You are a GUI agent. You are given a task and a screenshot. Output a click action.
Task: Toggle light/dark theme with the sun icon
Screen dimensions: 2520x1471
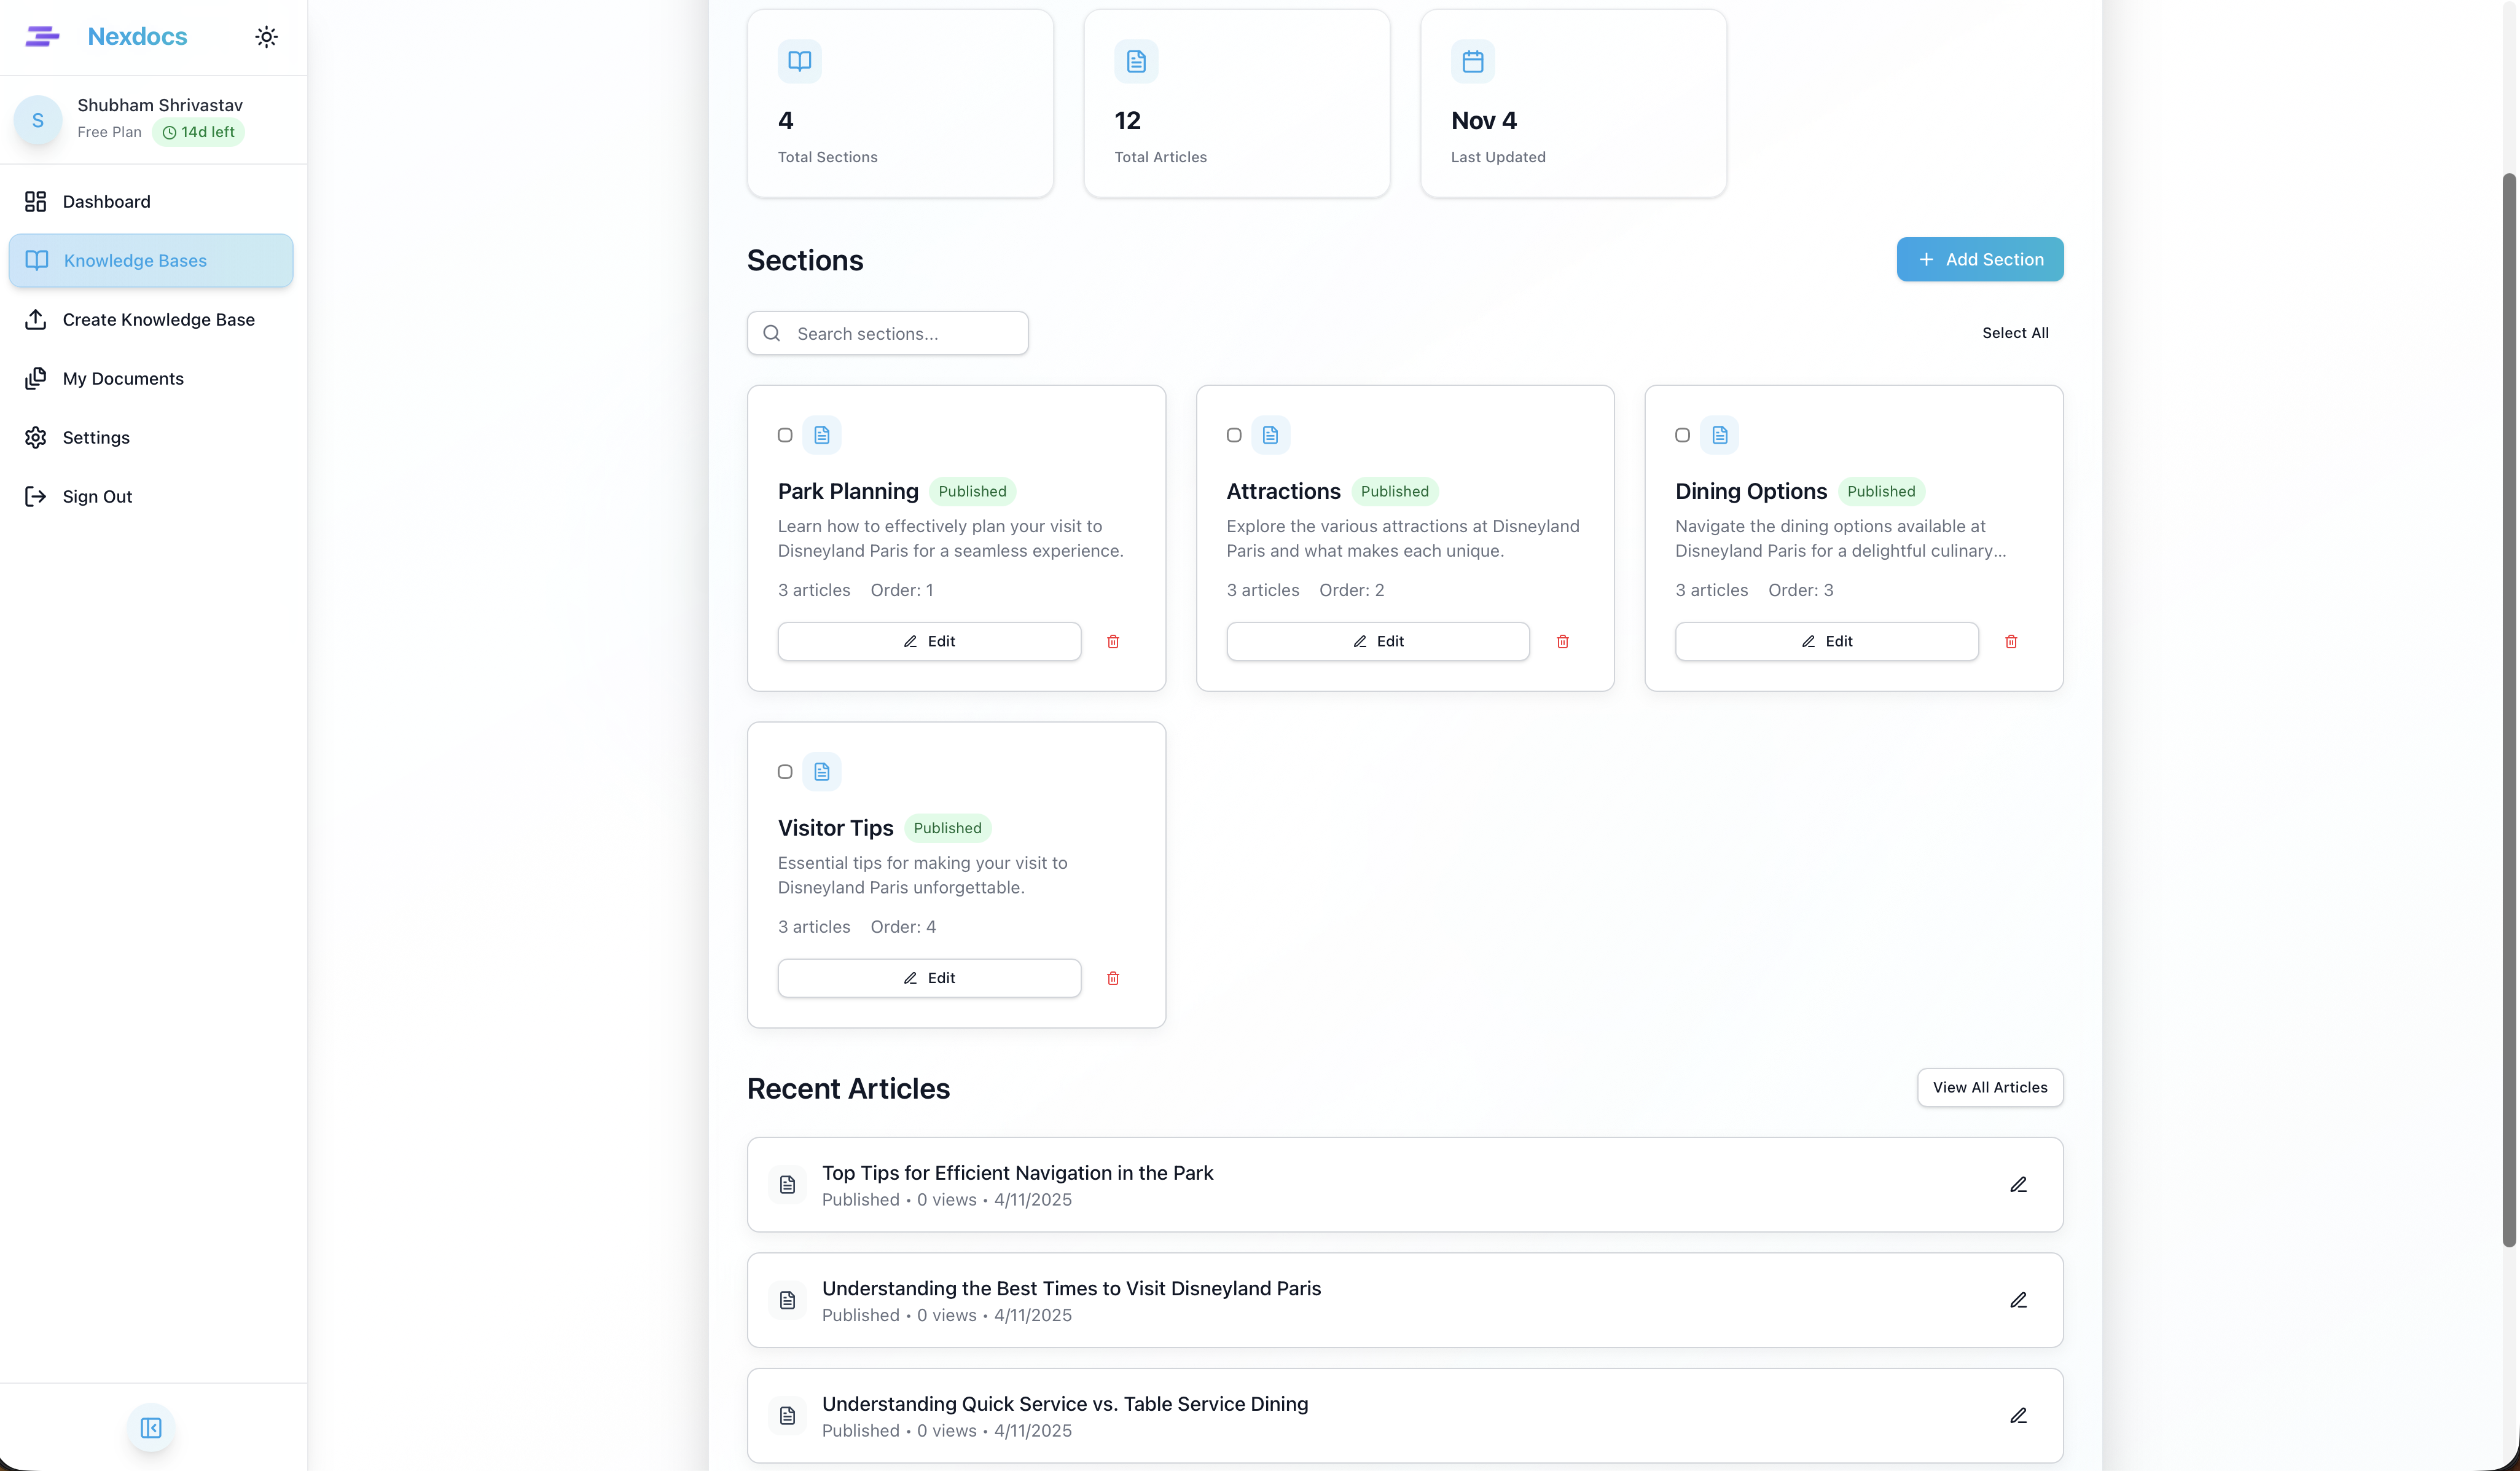pyautogui.click(x=266, y=36)
